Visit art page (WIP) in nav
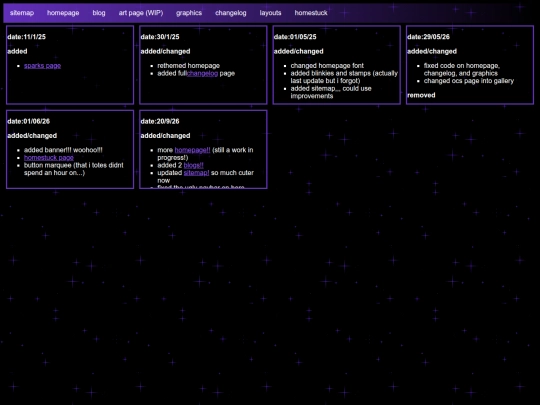540x405 pixels. click(141, 13)
